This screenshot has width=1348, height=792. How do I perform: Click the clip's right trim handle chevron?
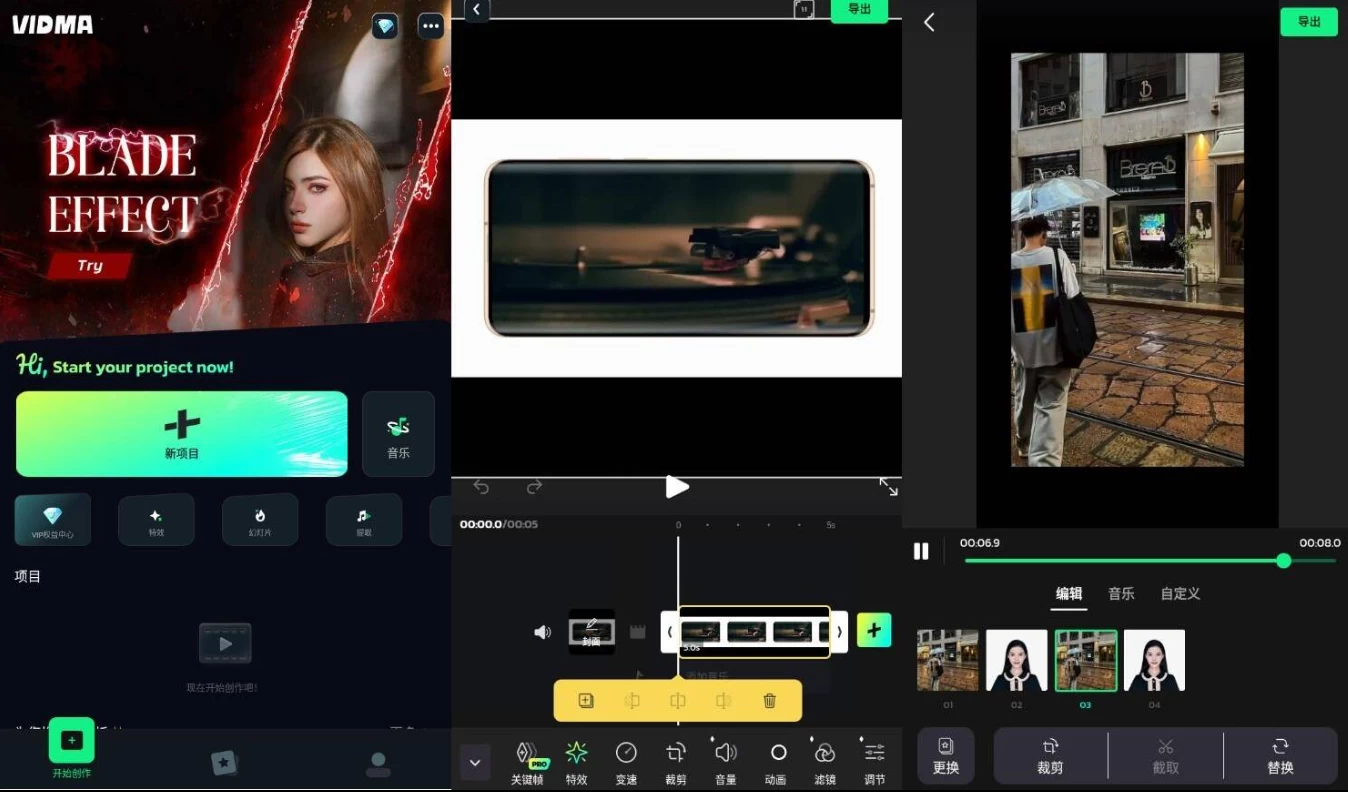(839, 632)
